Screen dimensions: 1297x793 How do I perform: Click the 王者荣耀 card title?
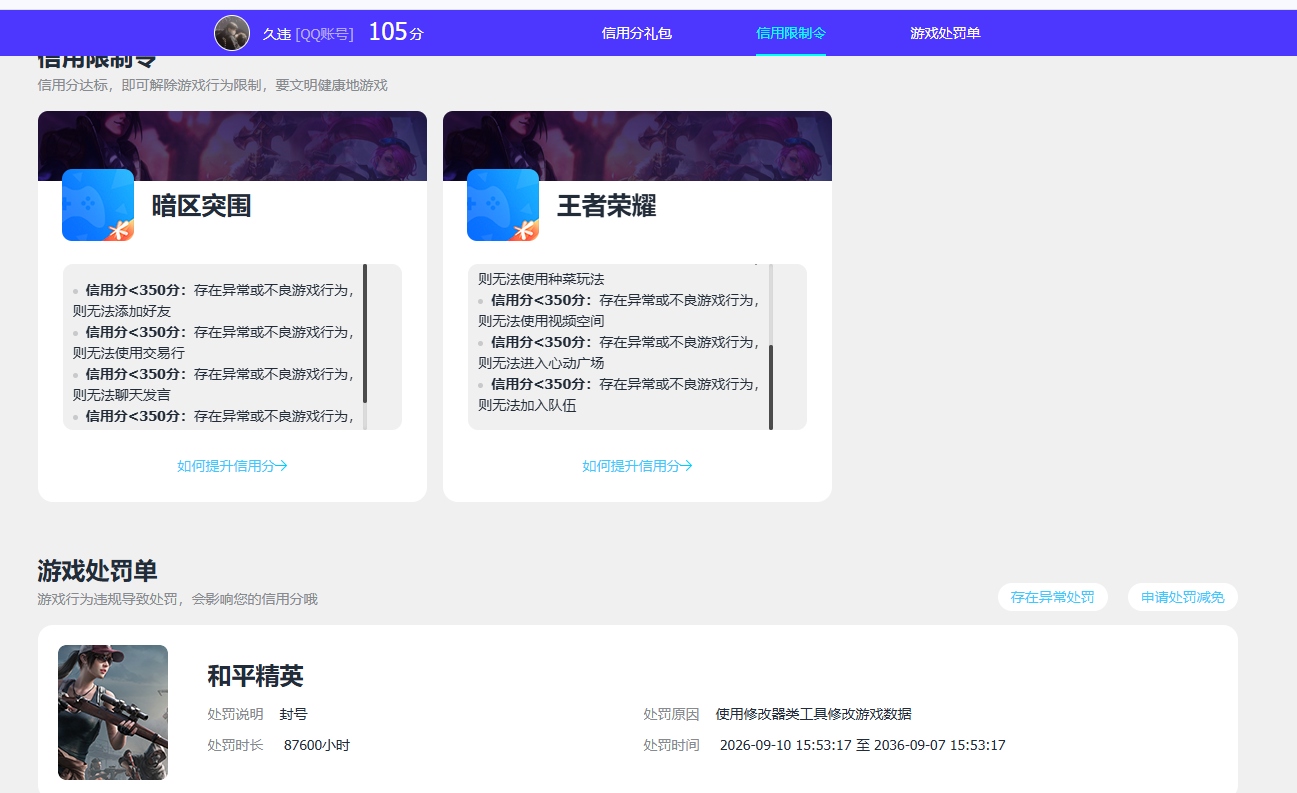click(x=606, y=206)
